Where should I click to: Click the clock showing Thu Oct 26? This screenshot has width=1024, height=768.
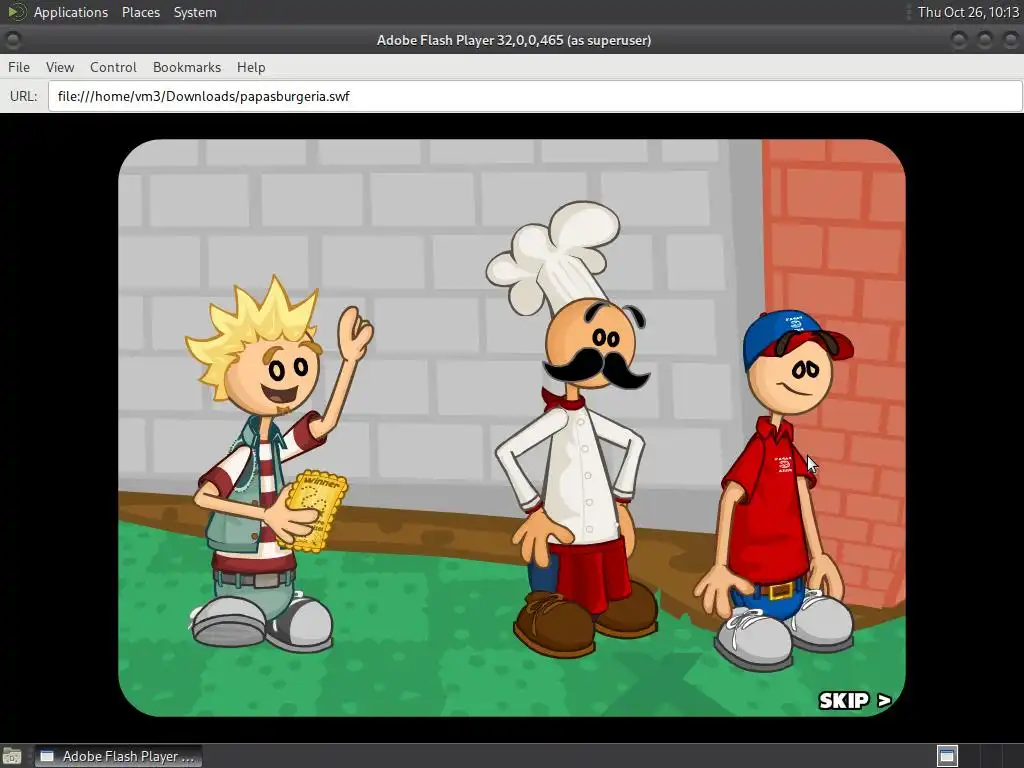tap(968, 12)
